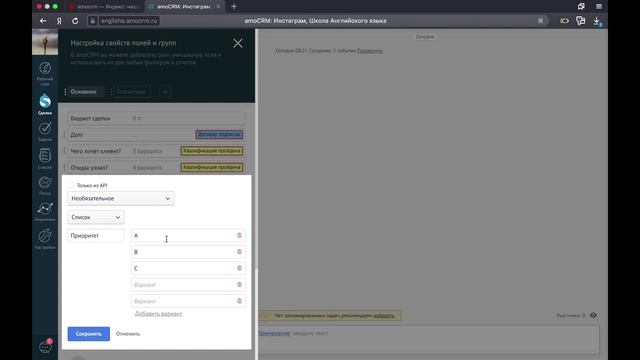The width and height of the screenshot is (640, 360).
Task: Click the site lock icon
Action: pyautogui.click(x=93, y=21)
